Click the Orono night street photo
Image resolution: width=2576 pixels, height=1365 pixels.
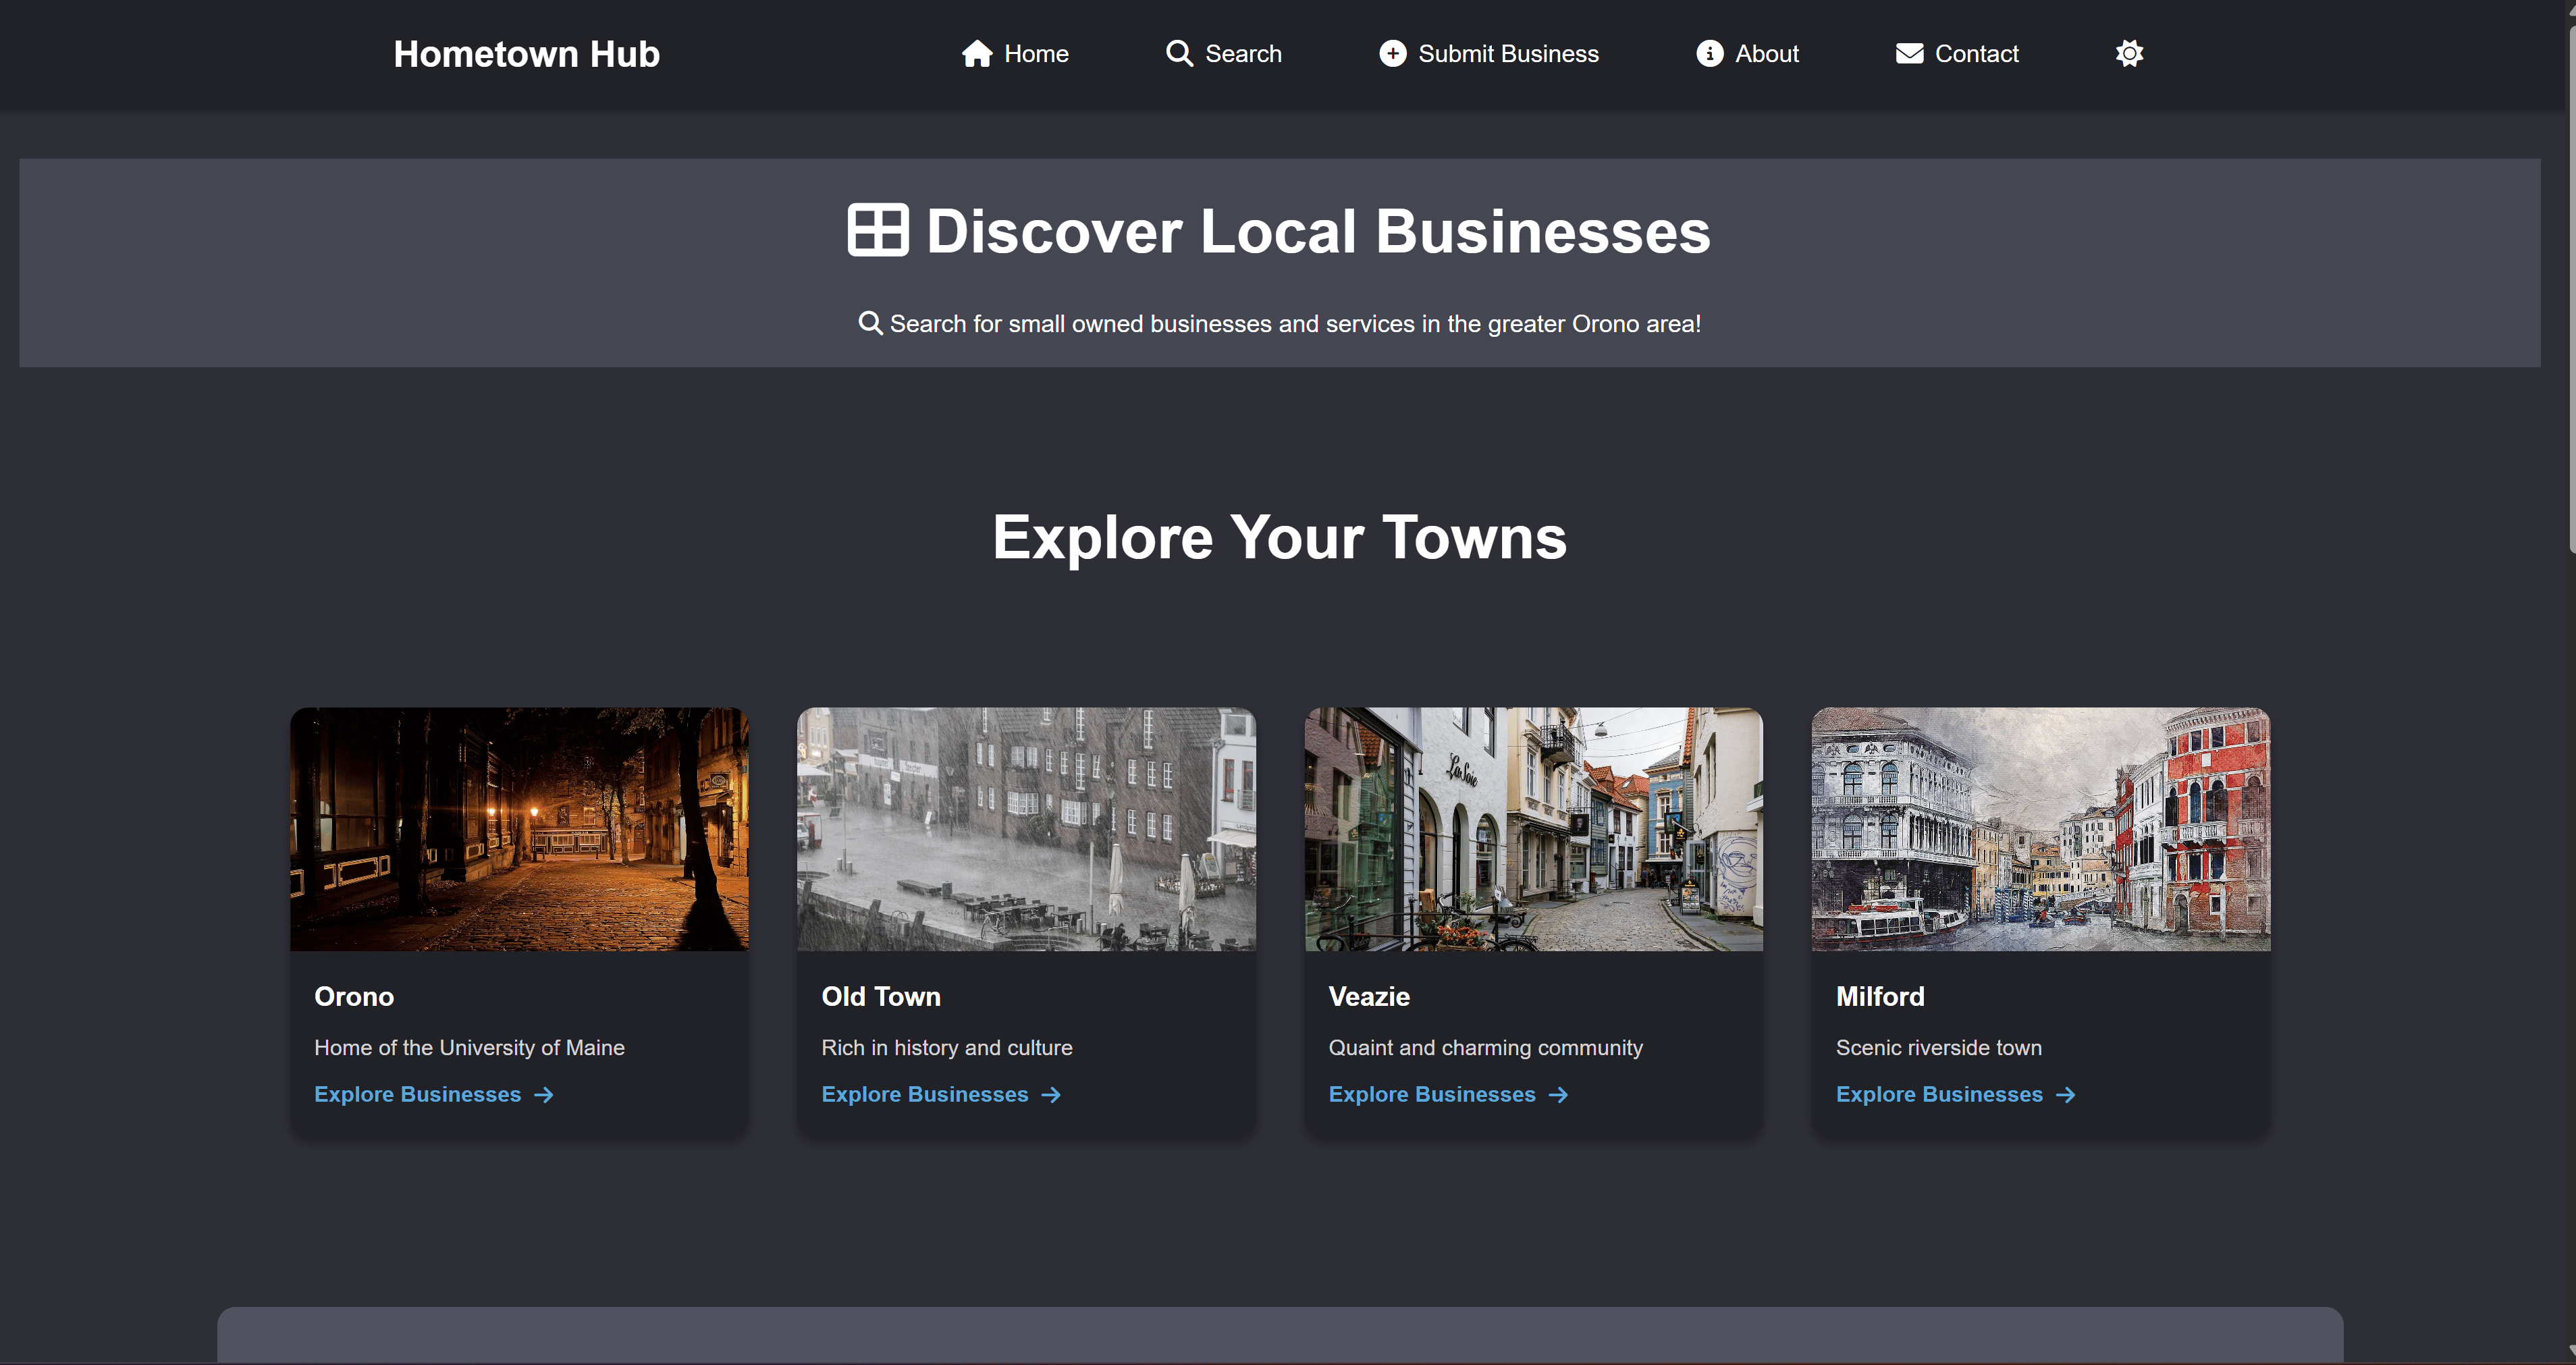tap(519, 829)
